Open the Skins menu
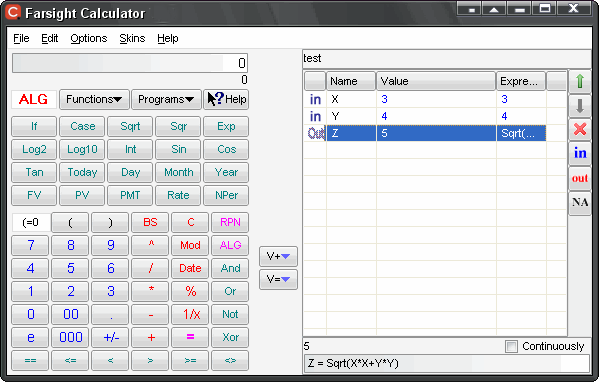This screenshot has width=599, height=382. (132, 38)
